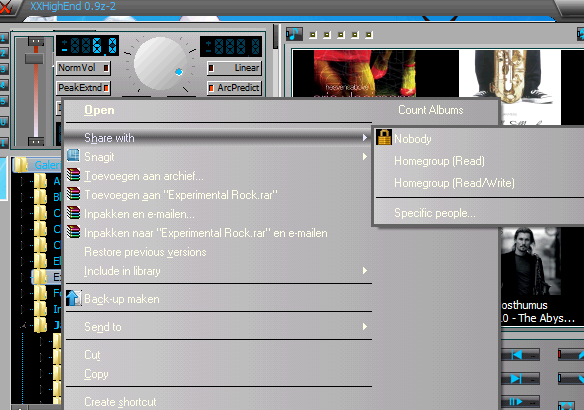Click the music note icon above the covers

tap(294, 34)
